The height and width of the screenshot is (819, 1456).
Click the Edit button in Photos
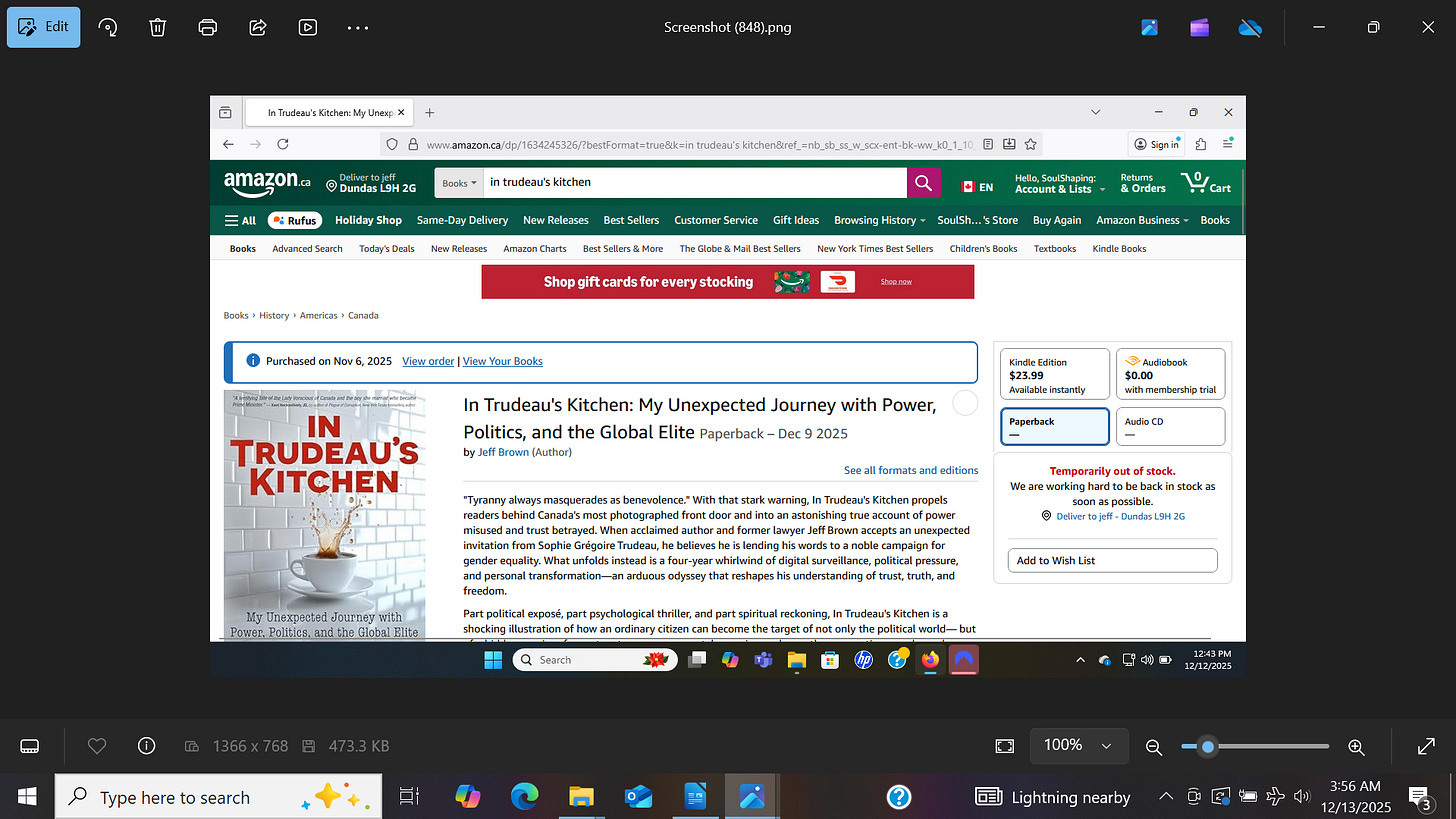pos(44,27)
